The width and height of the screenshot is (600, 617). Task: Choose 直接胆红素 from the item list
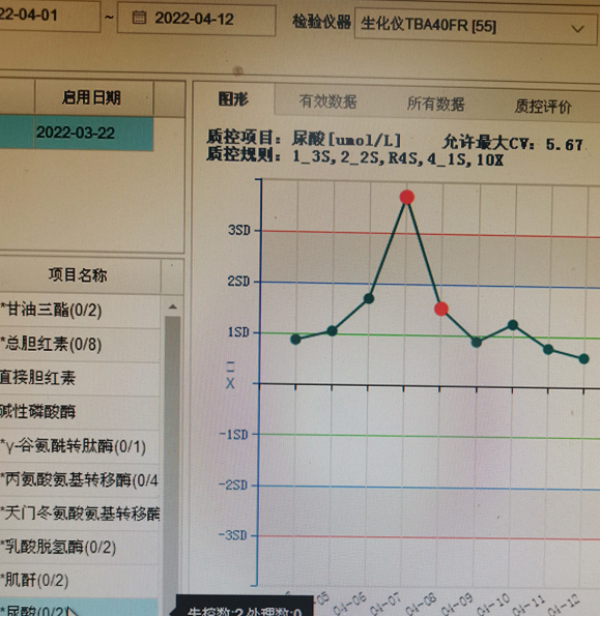point(38,378)
